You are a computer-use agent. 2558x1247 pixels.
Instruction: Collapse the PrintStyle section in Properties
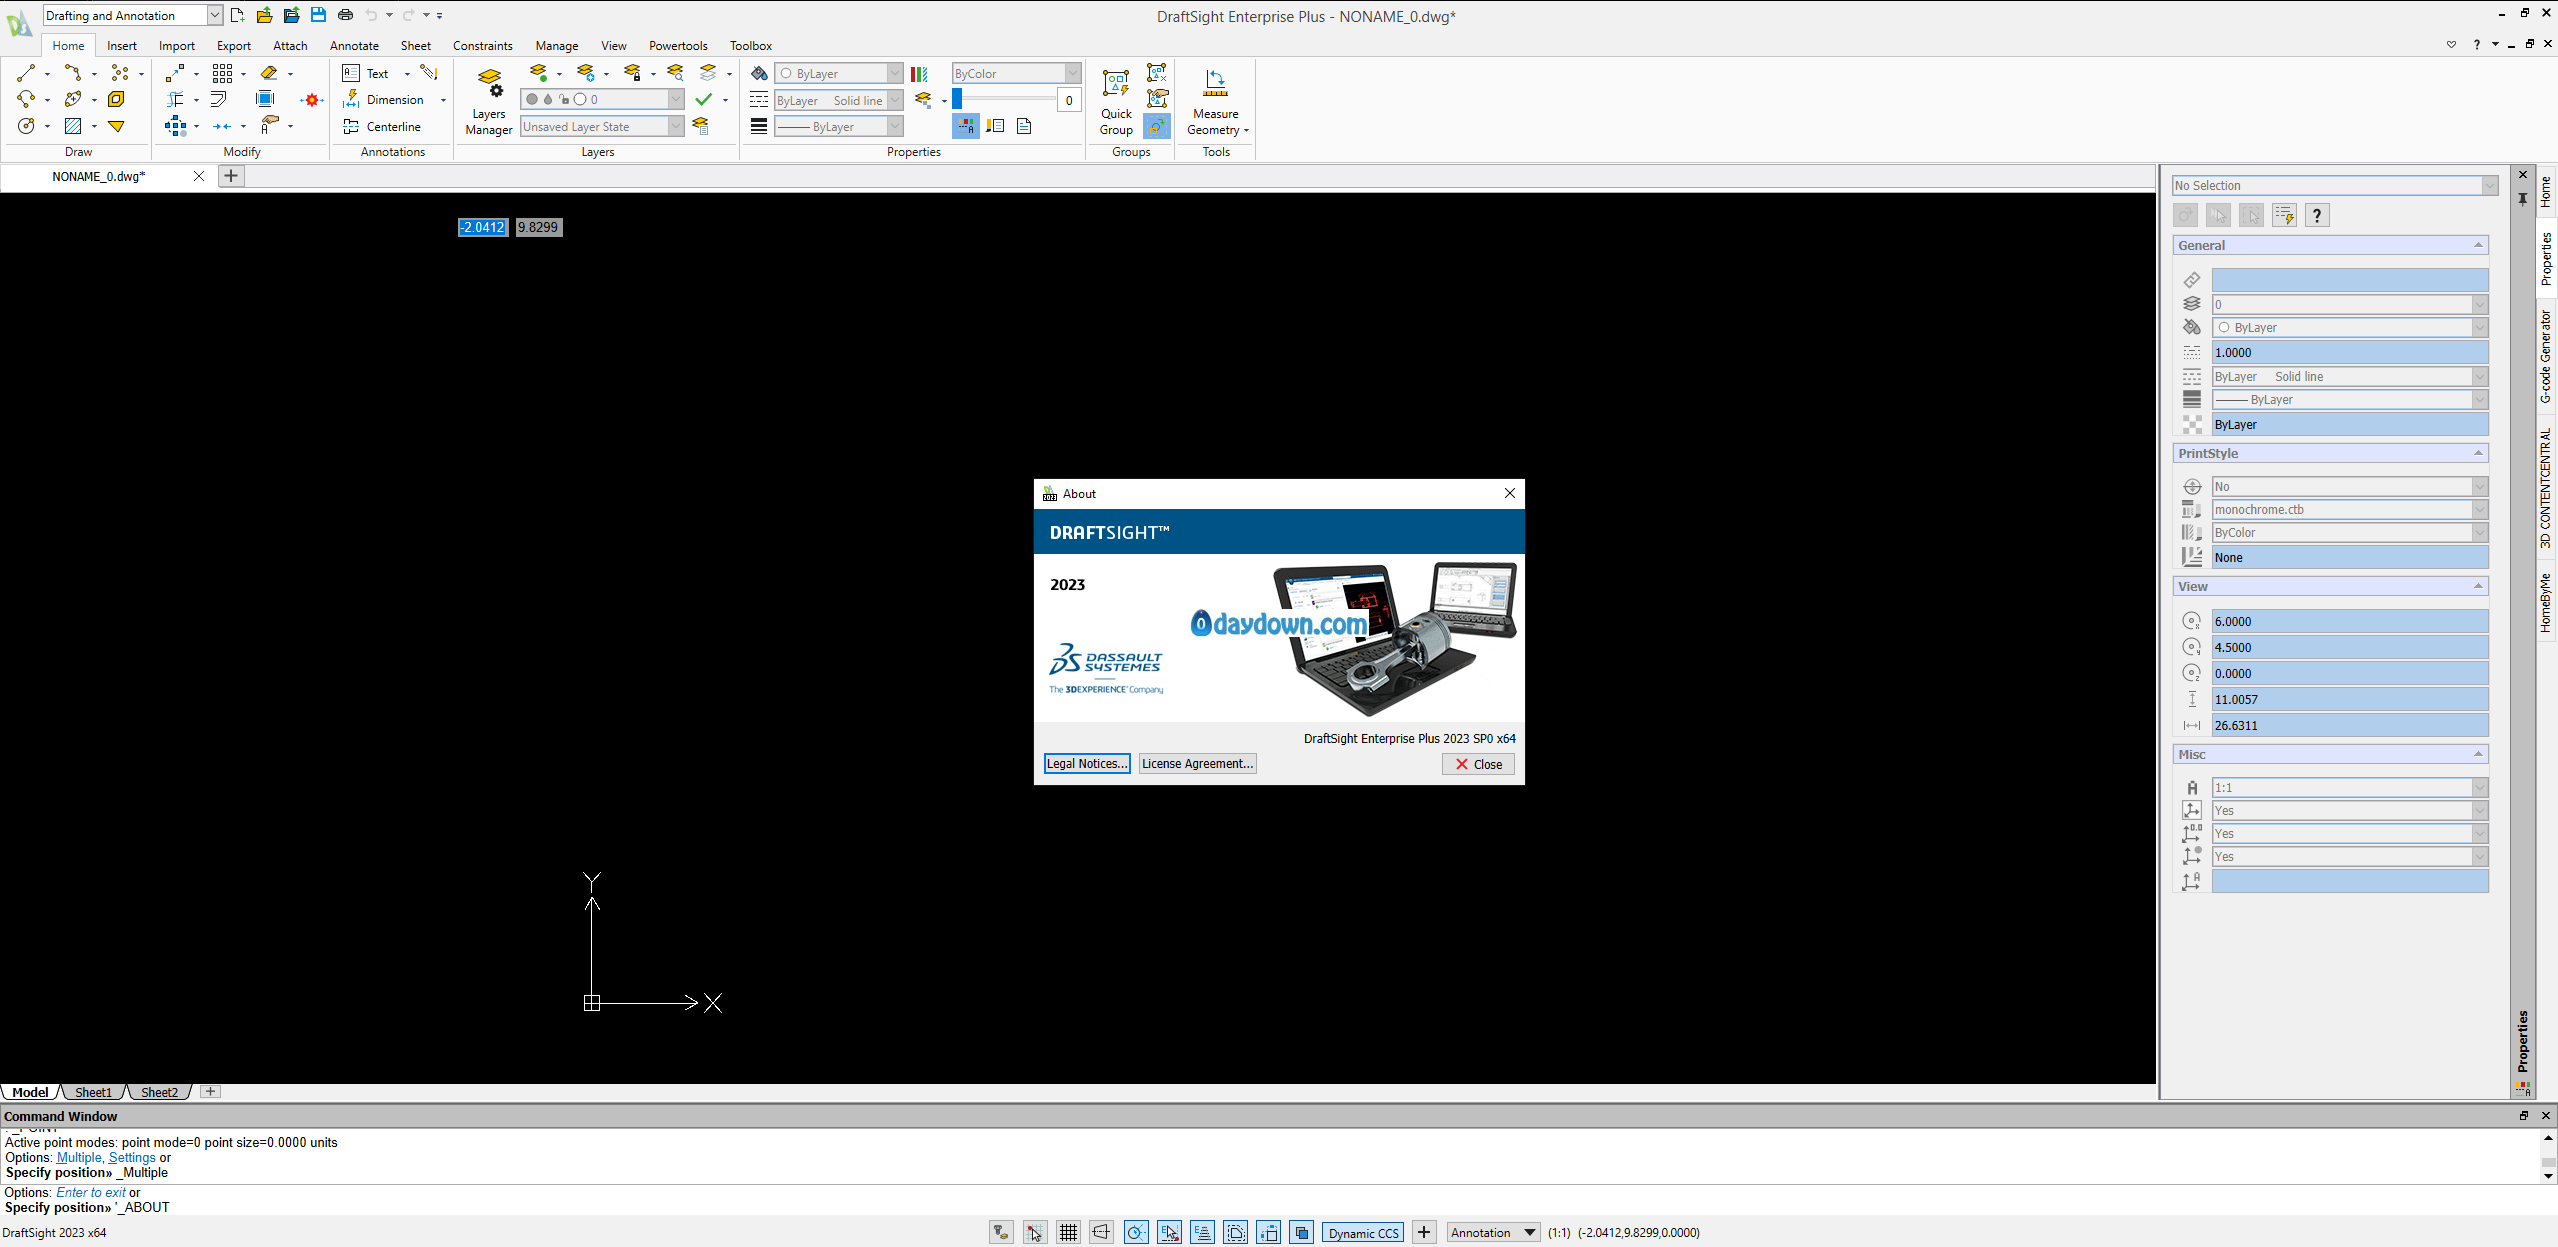[2478, 454]
